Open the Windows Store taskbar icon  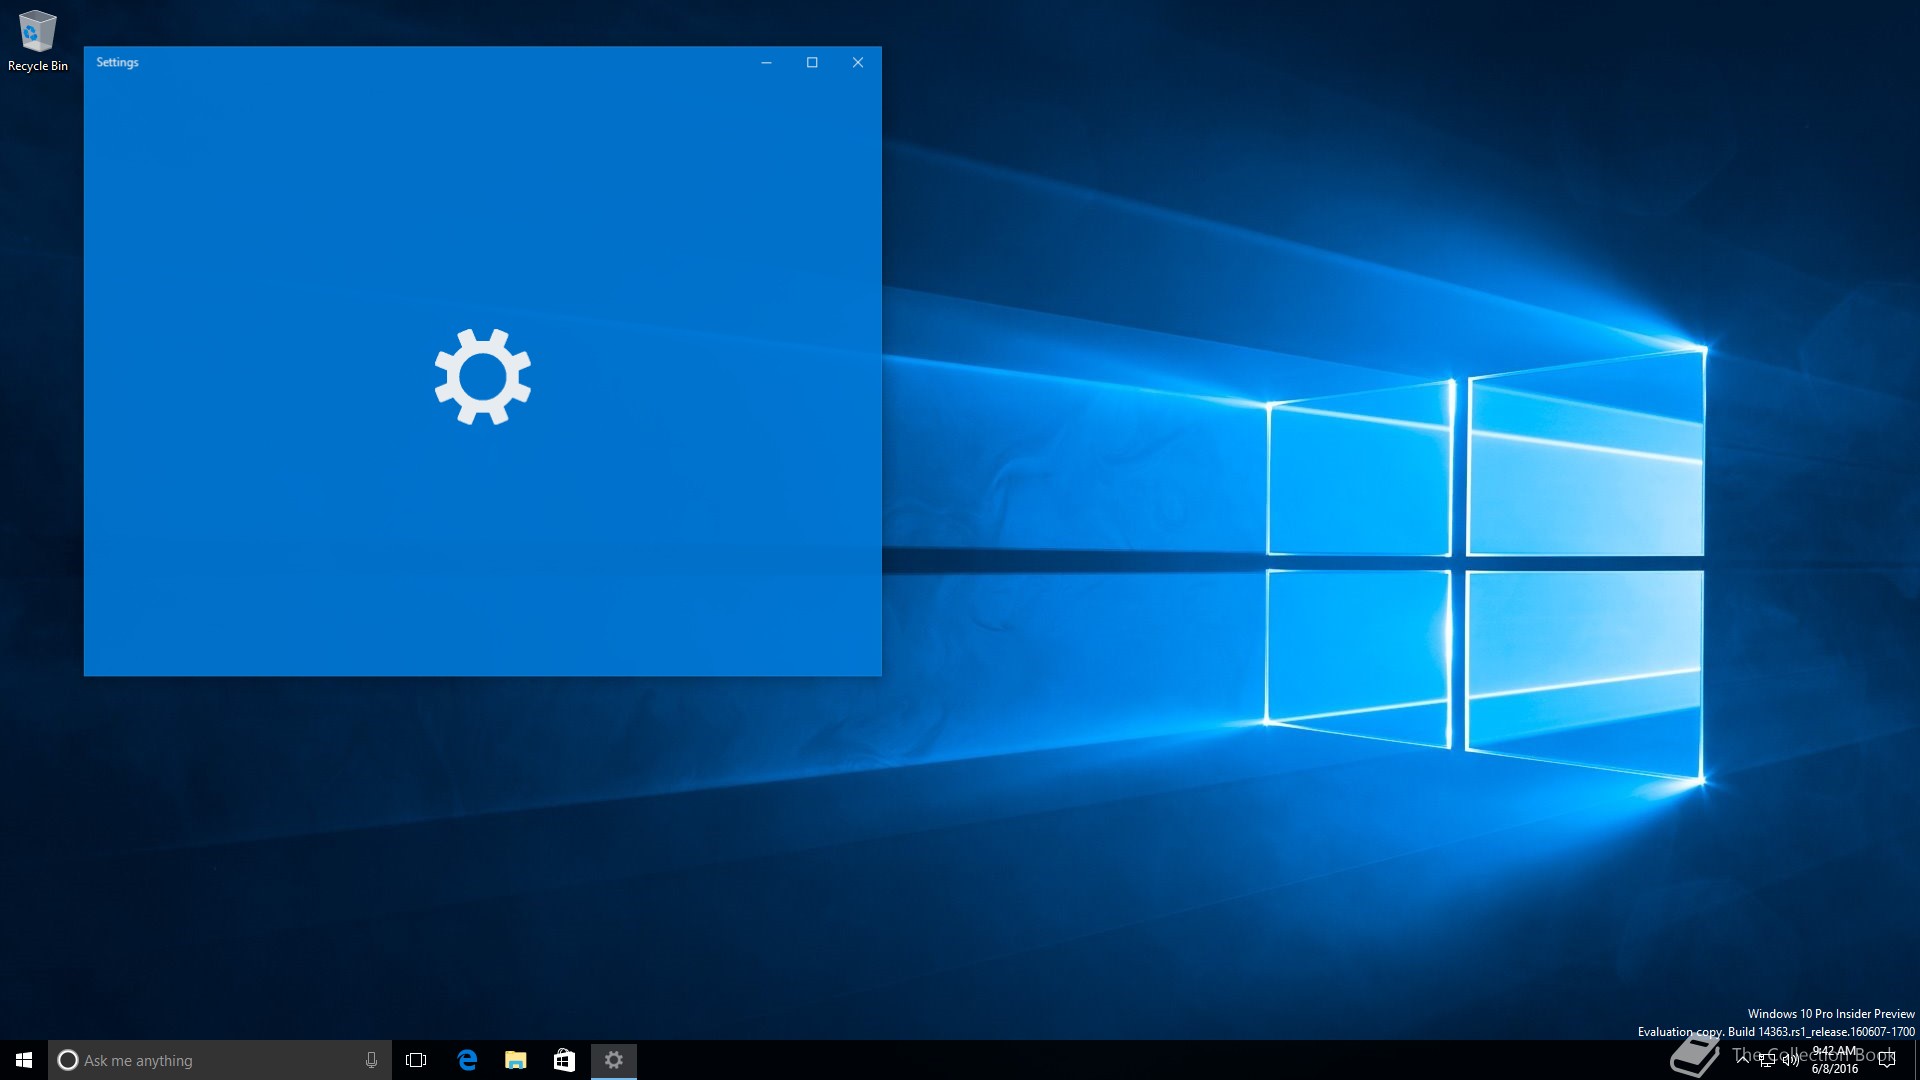[564, 1060]
